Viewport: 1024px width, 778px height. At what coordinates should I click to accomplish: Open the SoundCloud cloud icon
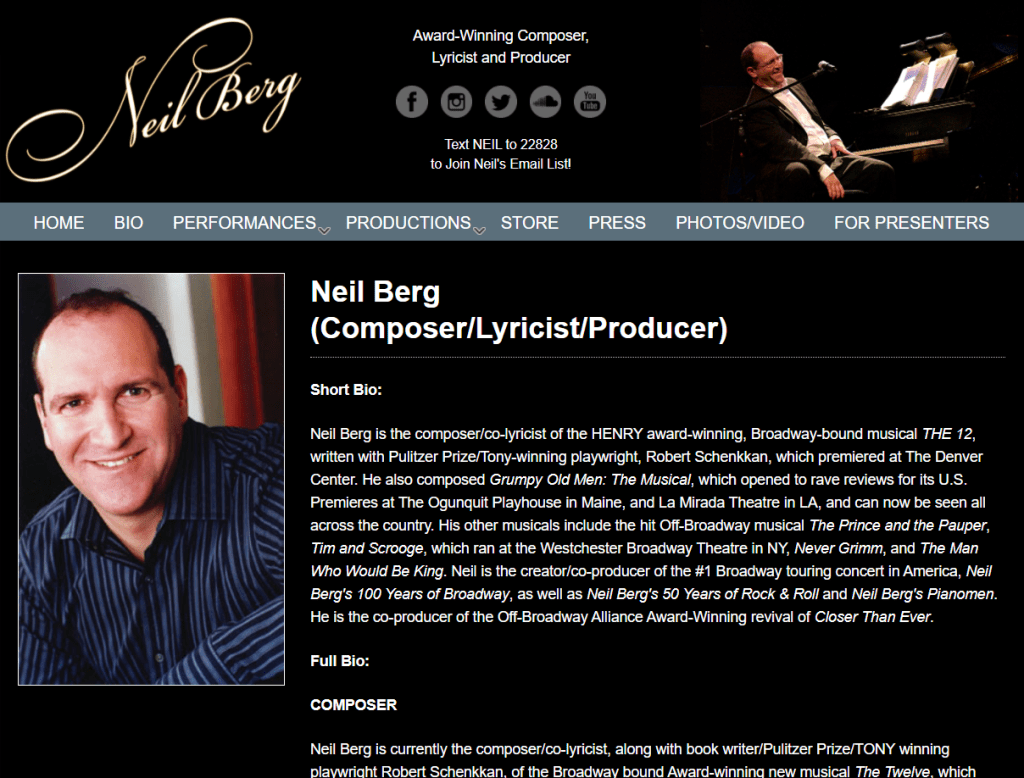(x=545, y=102)
